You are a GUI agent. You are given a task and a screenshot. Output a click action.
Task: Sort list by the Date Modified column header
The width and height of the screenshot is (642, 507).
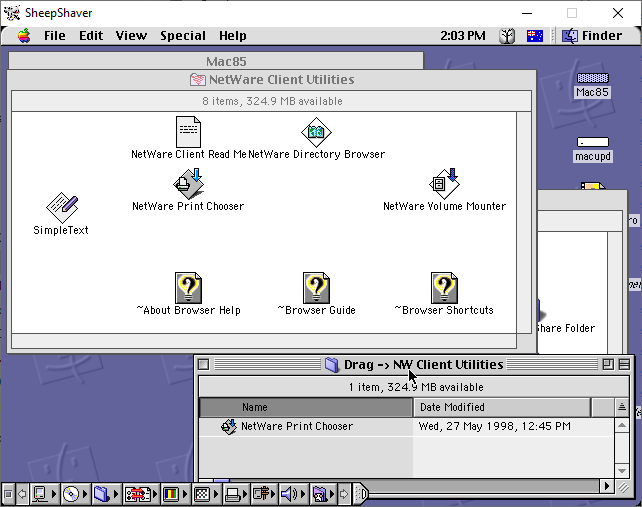tap(502, 407)
